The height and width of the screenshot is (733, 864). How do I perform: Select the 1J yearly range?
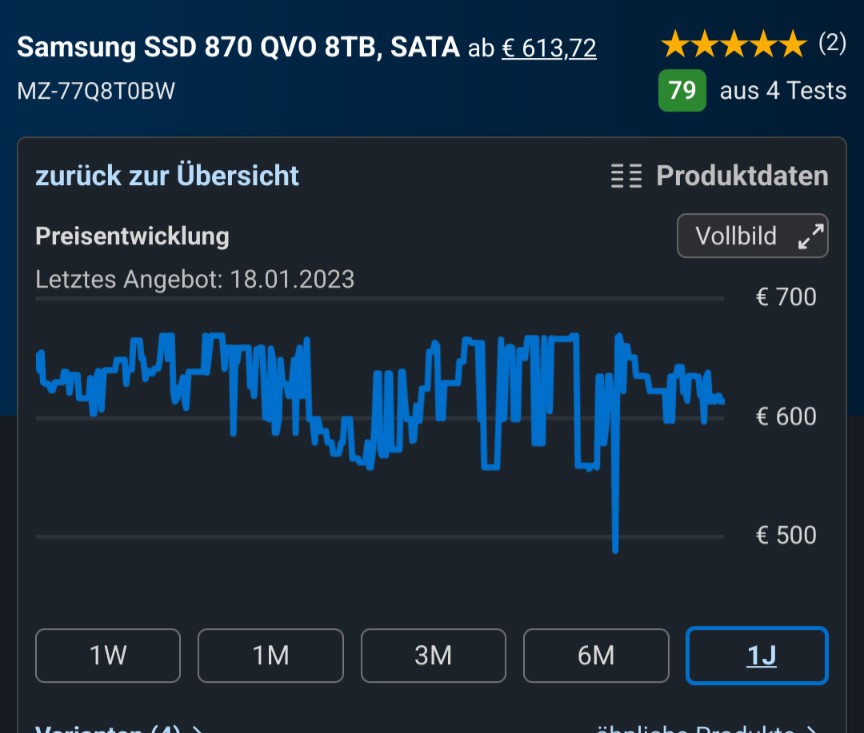pyautogui.click(x=757, y=656)
